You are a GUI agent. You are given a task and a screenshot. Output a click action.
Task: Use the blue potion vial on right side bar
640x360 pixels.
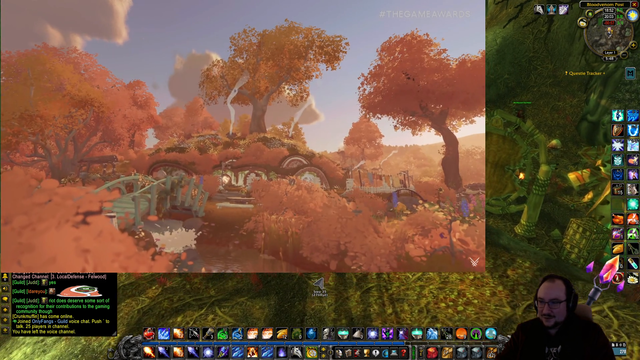[633, 263]
